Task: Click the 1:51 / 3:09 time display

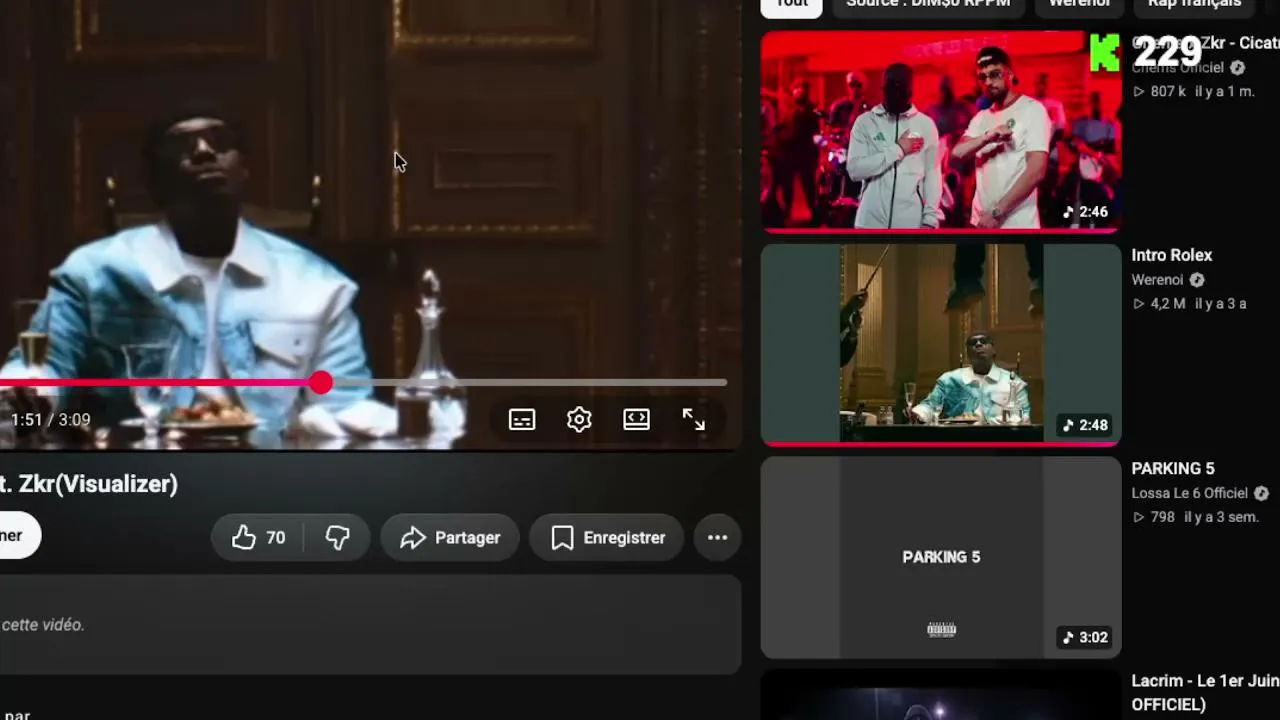Action: [51, 420]
